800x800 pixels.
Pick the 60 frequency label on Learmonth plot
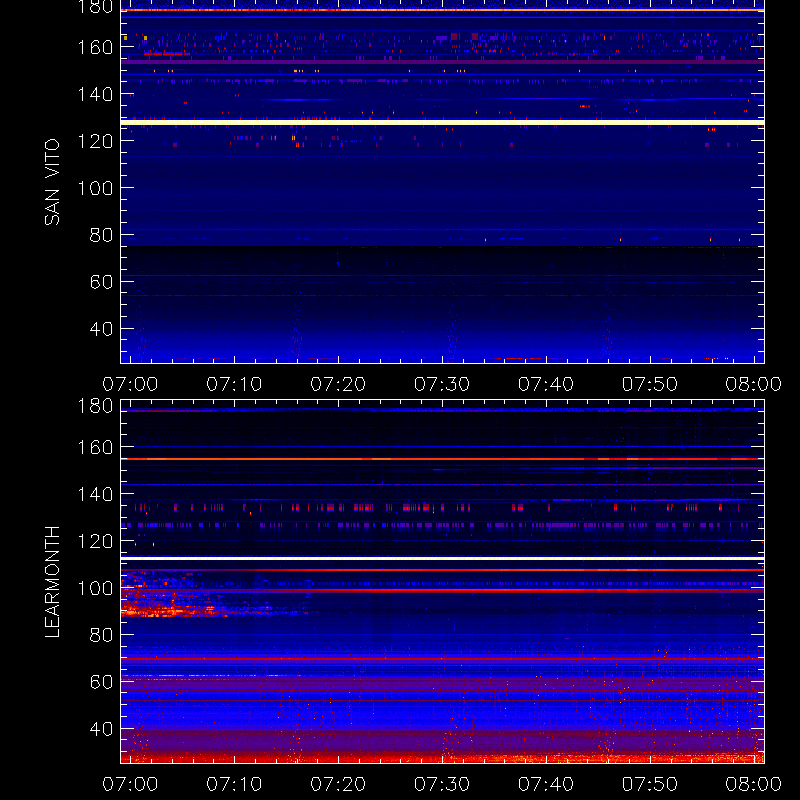(101, 682)
